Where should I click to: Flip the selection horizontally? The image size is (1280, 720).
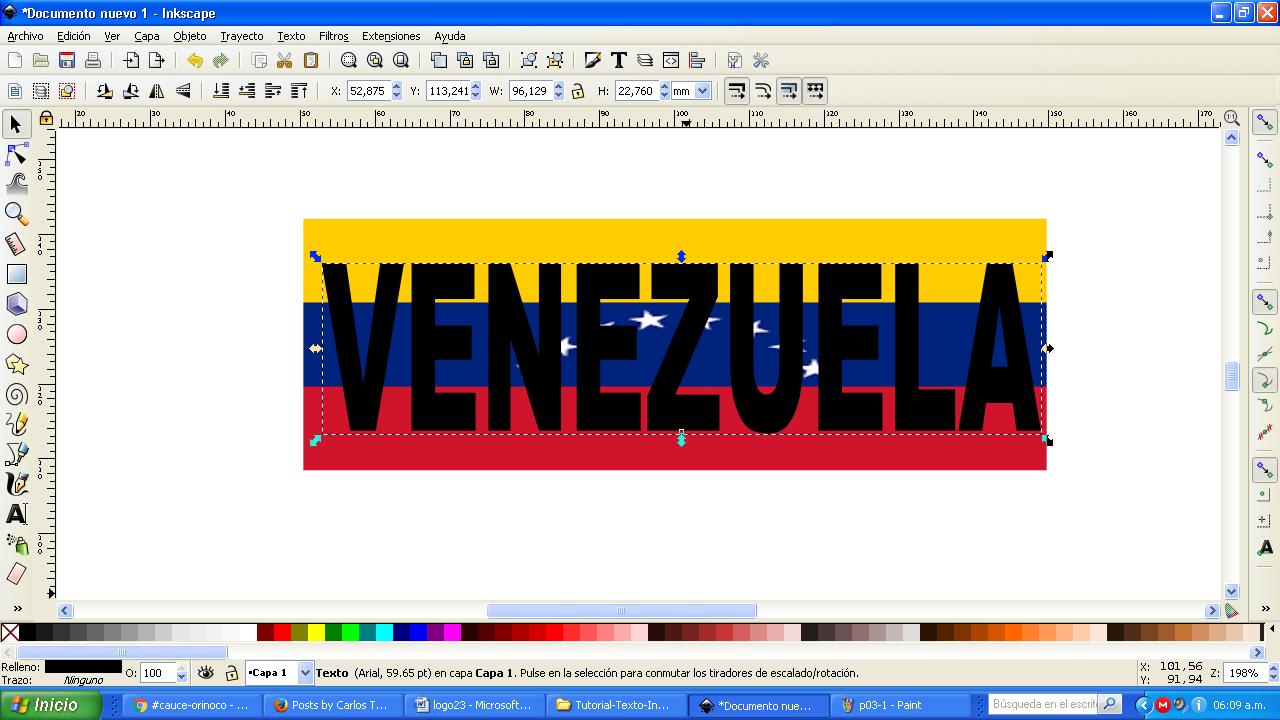157,91
